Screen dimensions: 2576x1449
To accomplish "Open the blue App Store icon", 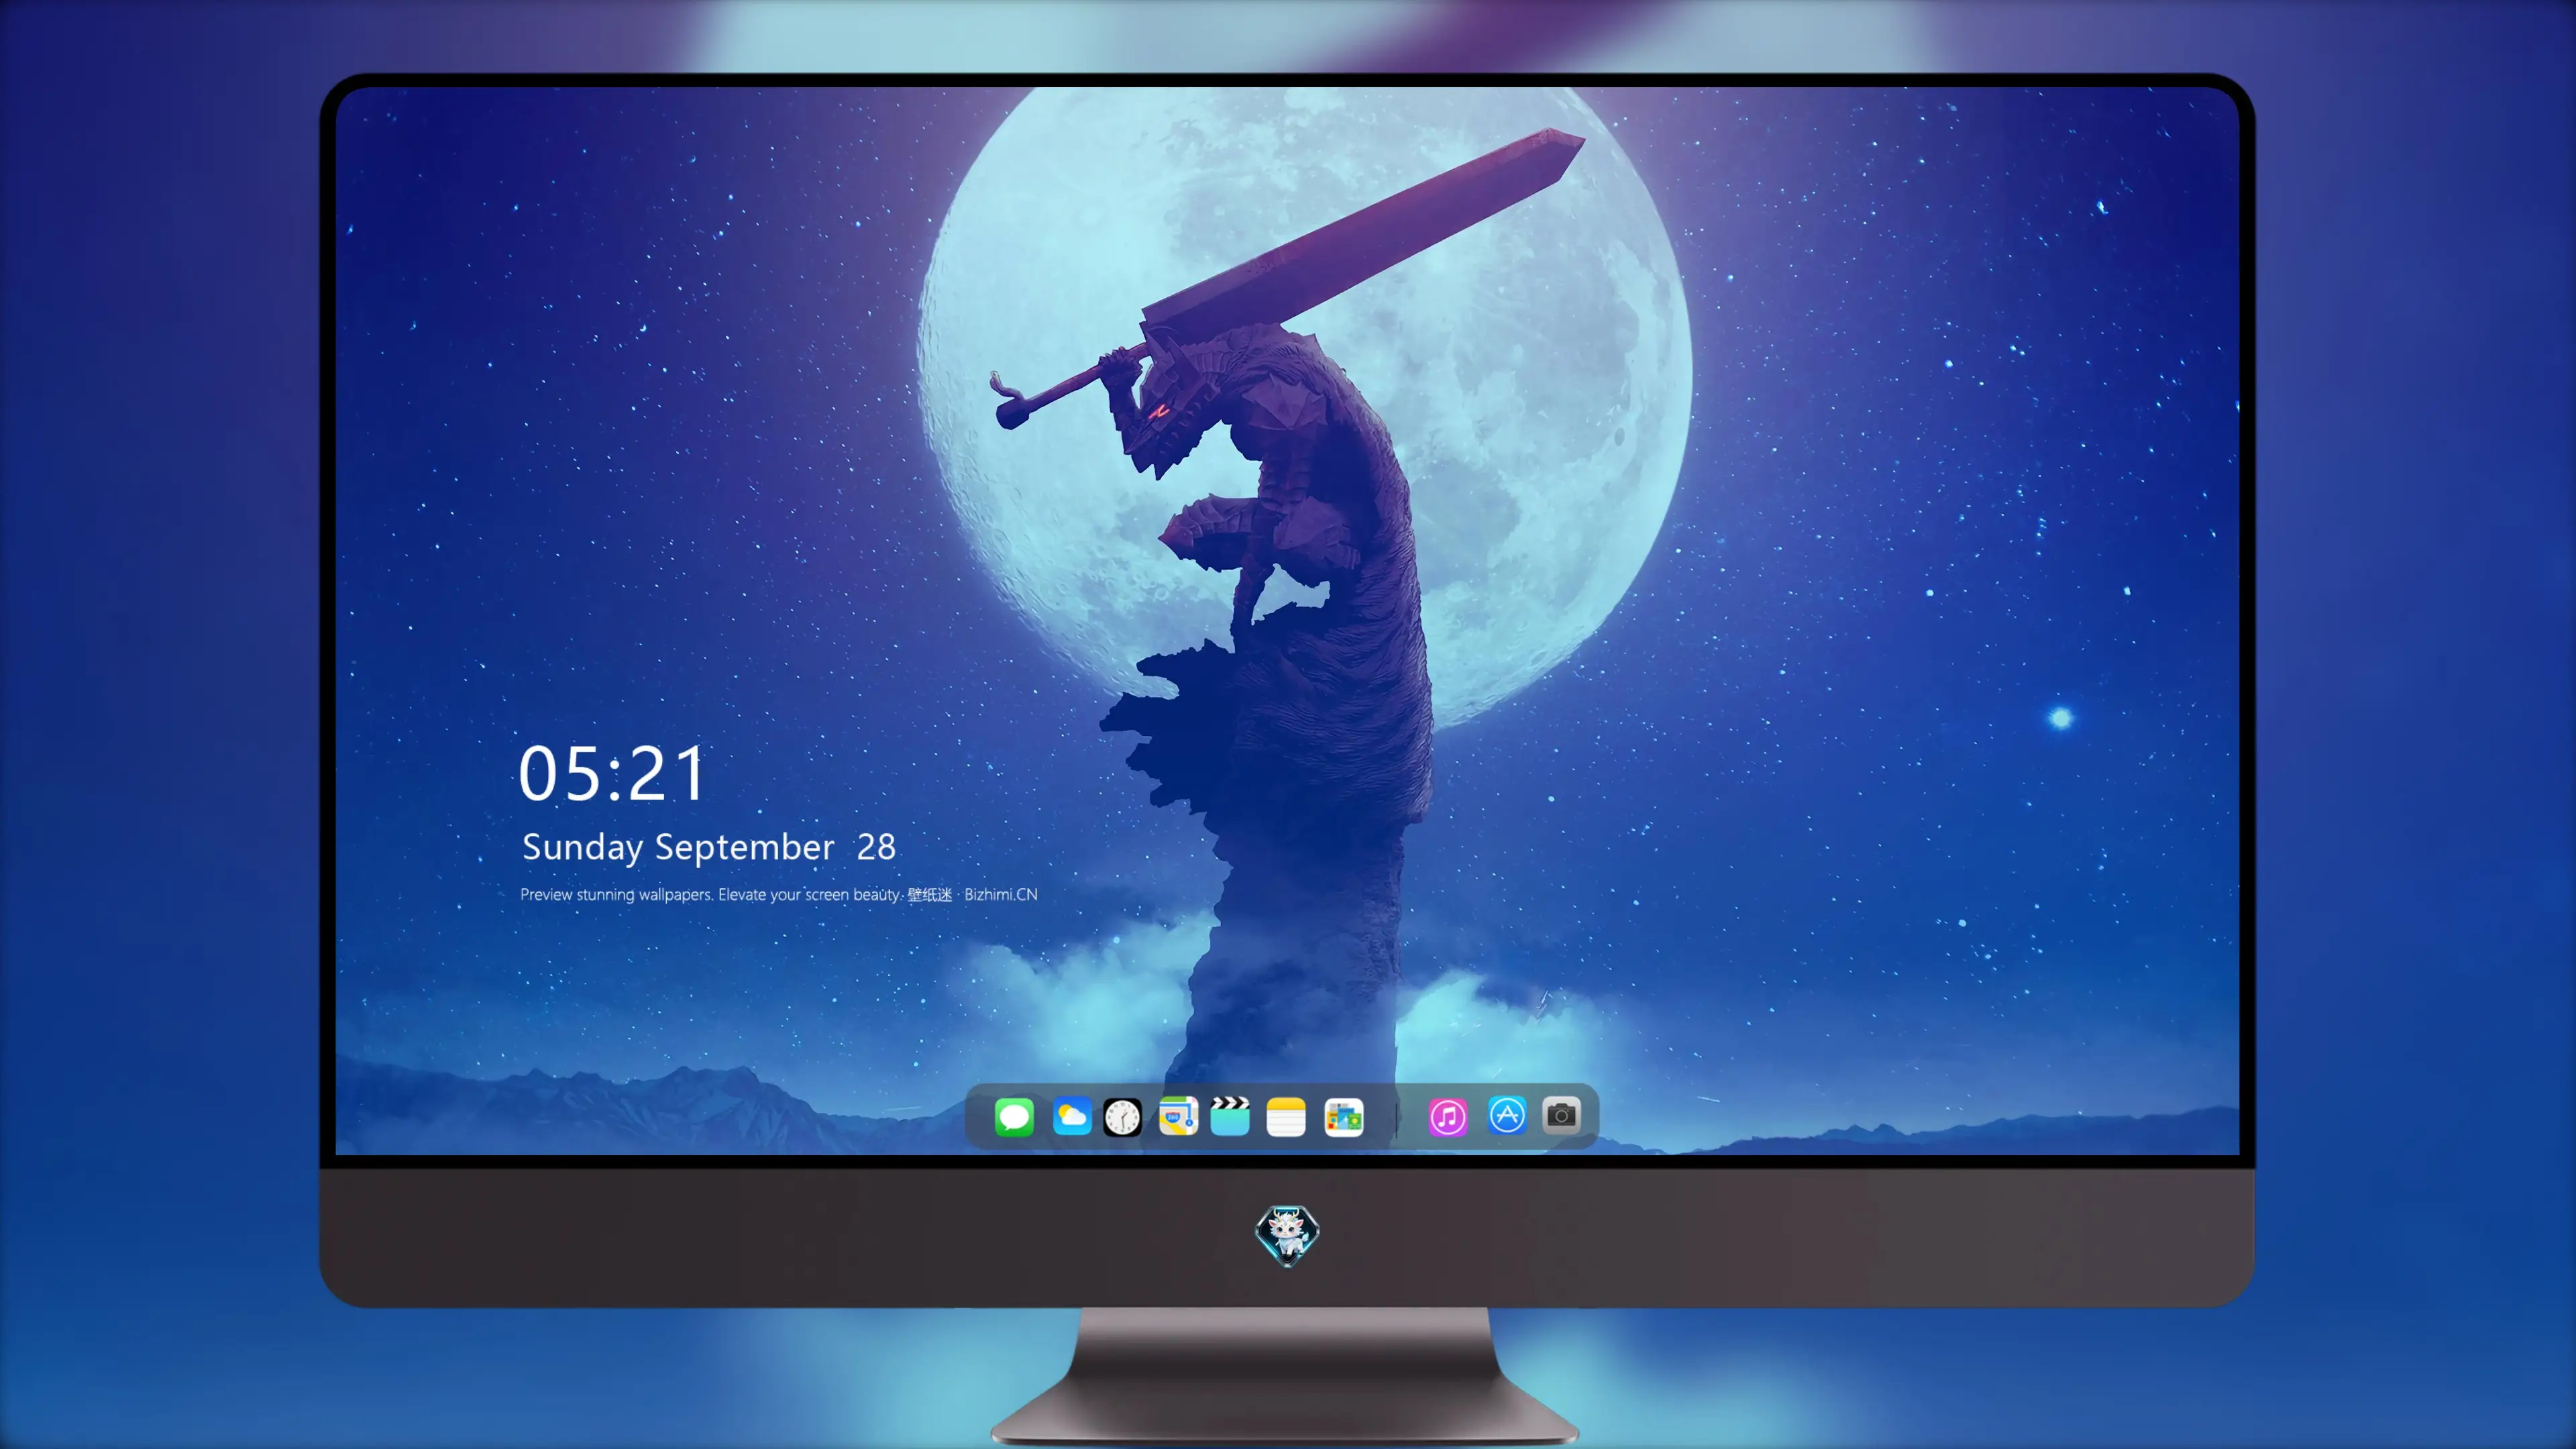I will click(1507, 1115).
